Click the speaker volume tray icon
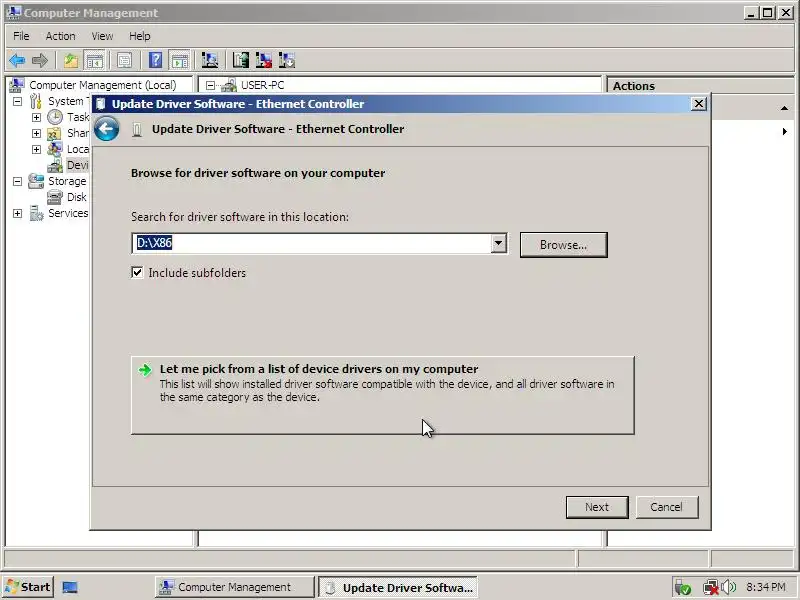This screenshot has width=800, height=600. tap(729, 587)
